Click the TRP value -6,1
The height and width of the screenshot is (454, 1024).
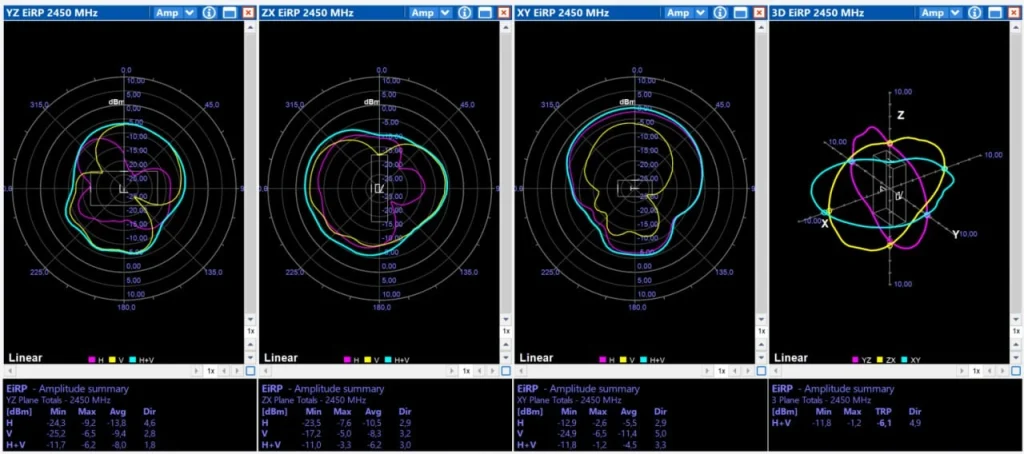click(882, 423)
